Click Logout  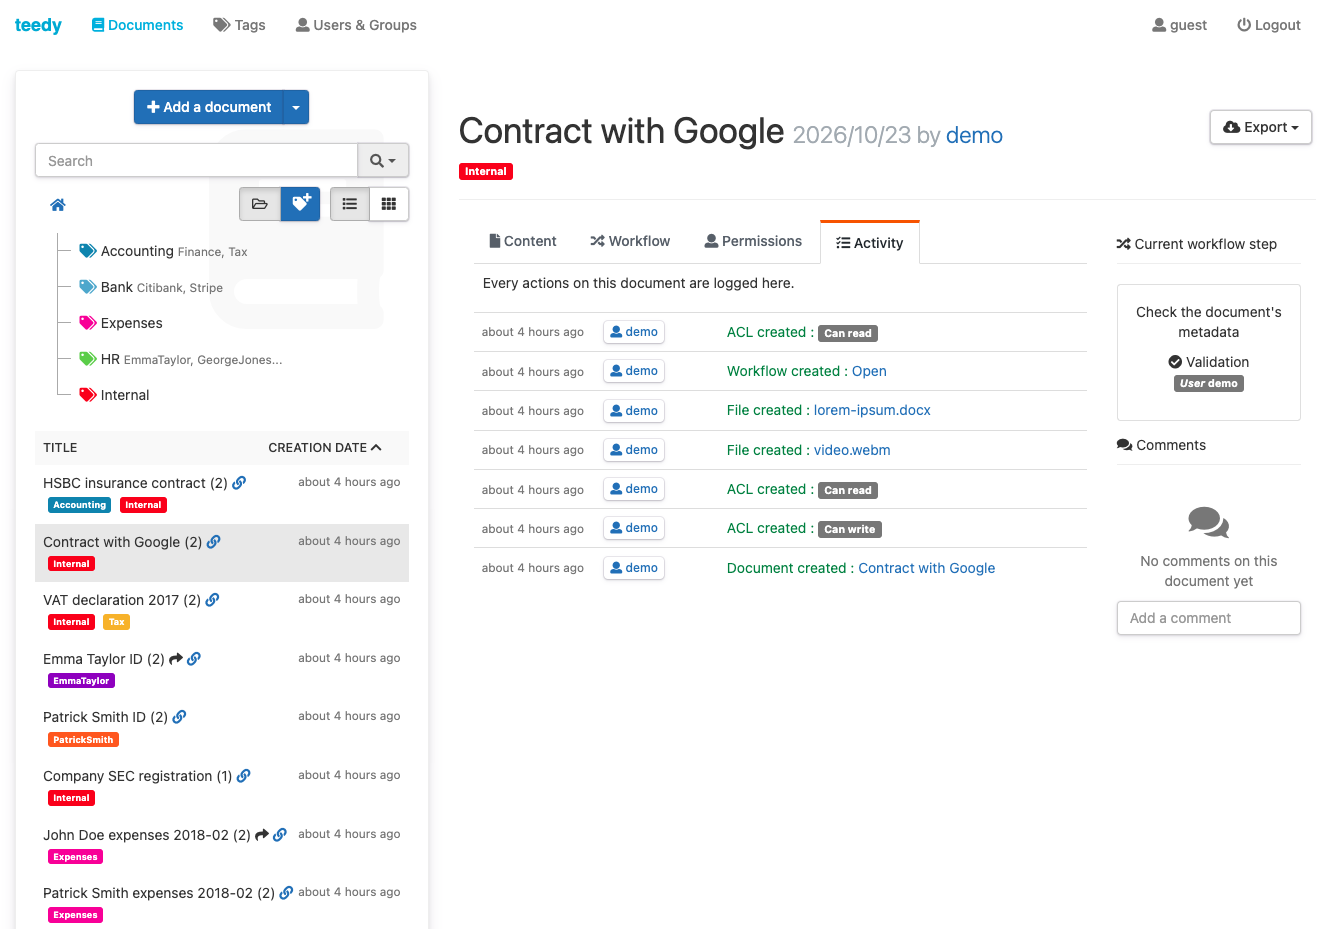click(x=1268, y=25)
